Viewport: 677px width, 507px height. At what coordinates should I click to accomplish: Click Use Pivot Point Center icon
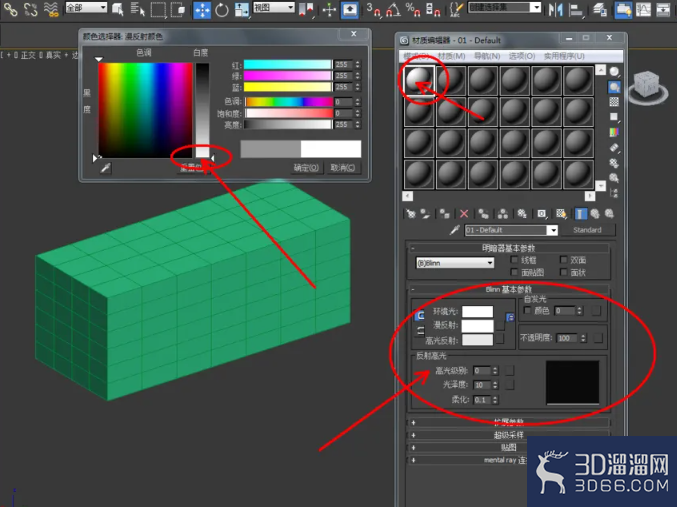(306, 10)
